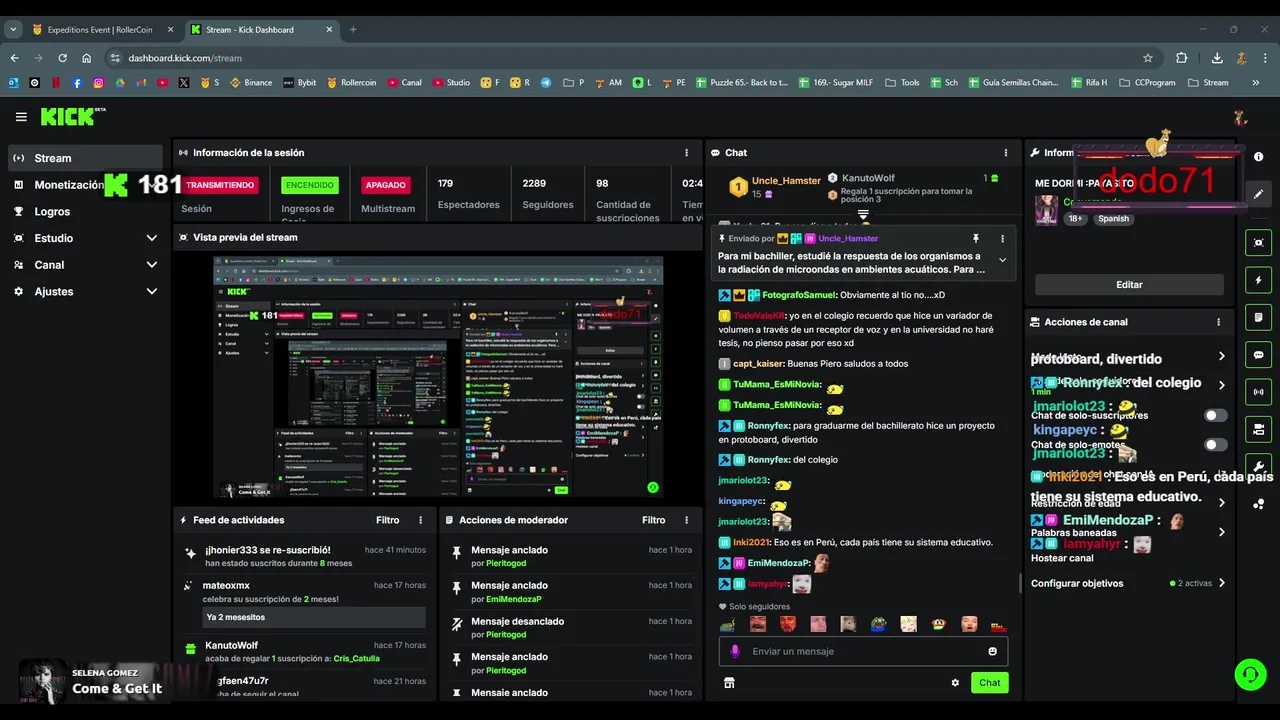The height and width of the screenshot is (720, 1280).
Task: Open Filtro dropdown in Feed de actividades
Action: pos(387,520)
